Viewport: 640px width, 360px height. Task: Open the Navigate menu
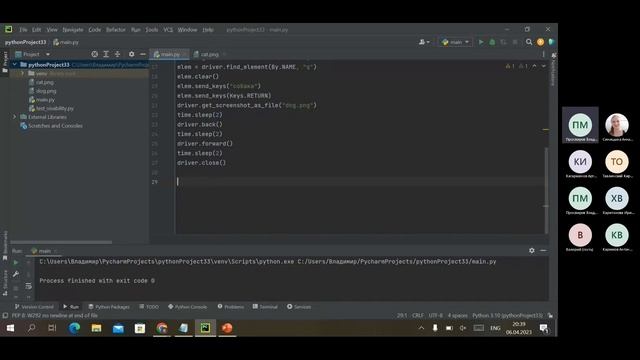click(73, 30)
